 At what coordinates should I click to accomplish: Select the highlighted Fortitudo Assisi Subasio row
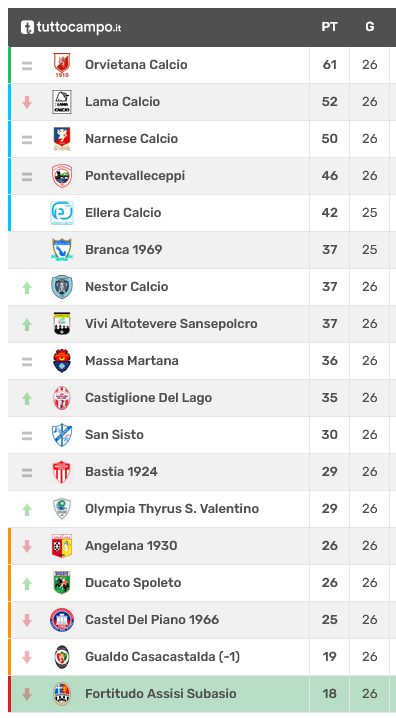click(202, 694)
